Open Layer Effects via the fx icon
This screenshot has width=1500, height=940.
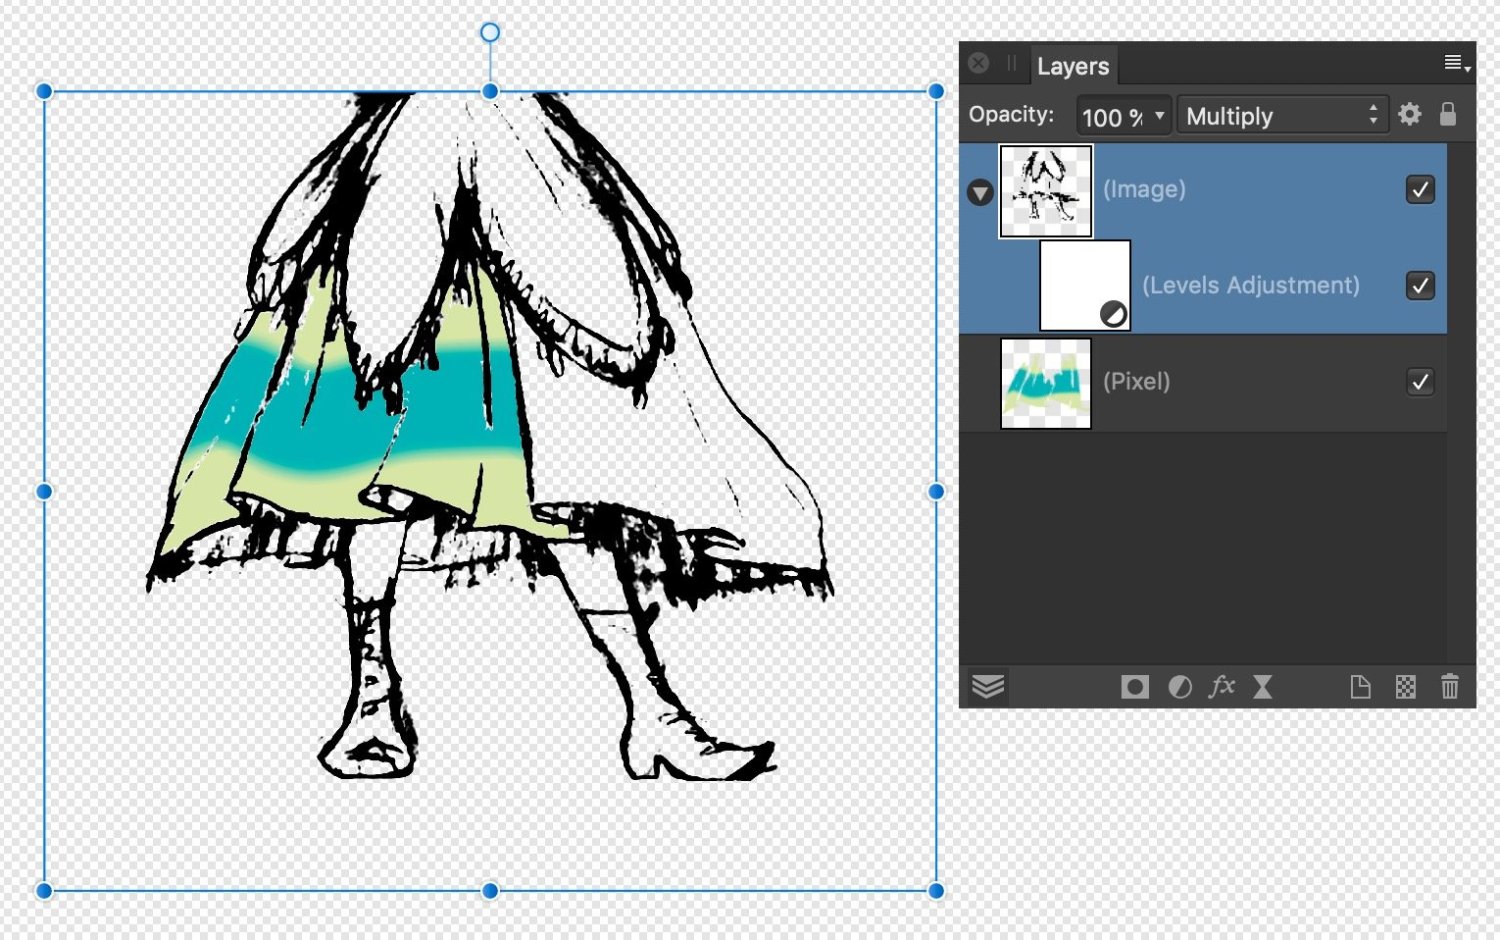pyautogui.click(x=1221, y=687)
